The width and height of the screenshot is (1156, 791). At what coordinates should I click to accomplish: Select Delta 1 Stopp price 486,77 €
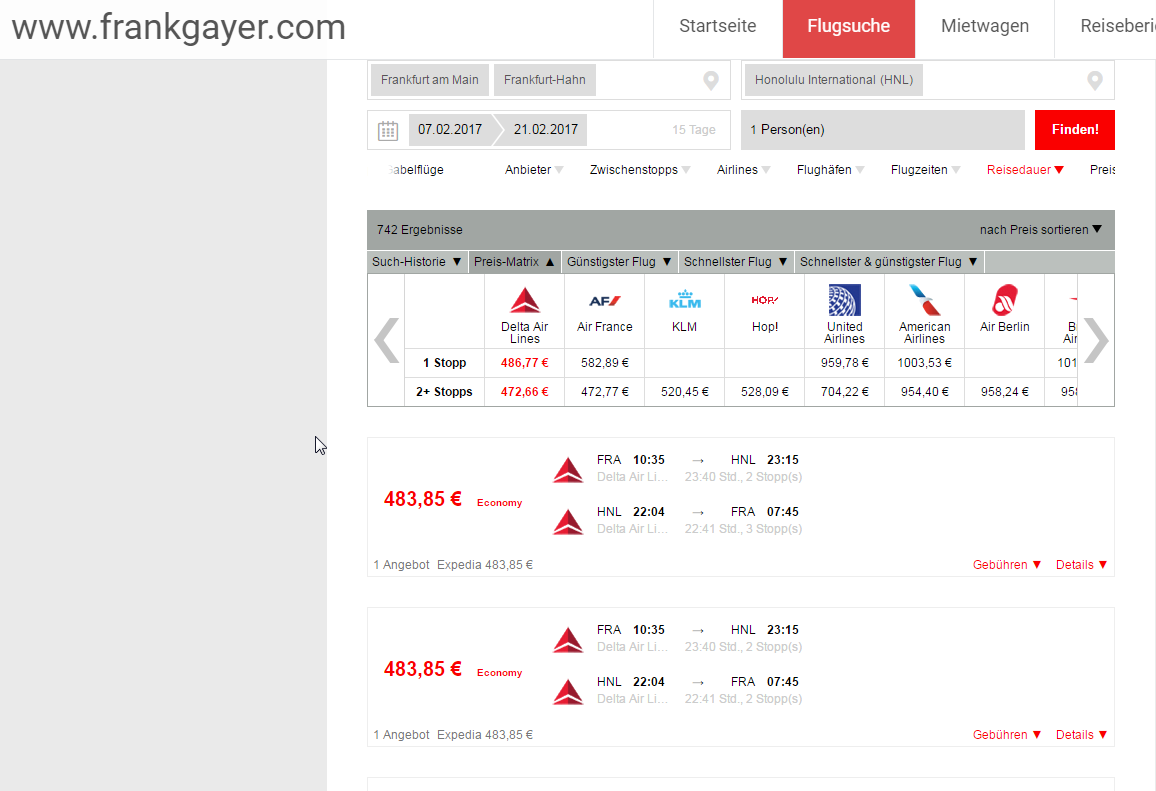[525, 363]
